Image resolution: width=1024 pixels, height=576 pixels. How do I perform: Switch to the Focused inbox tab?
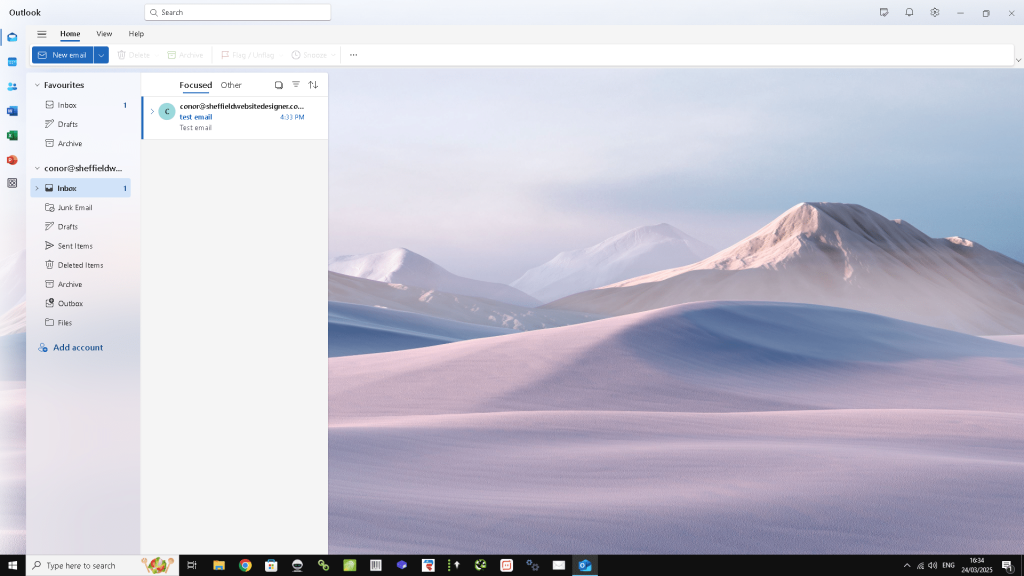coord(195,86)
